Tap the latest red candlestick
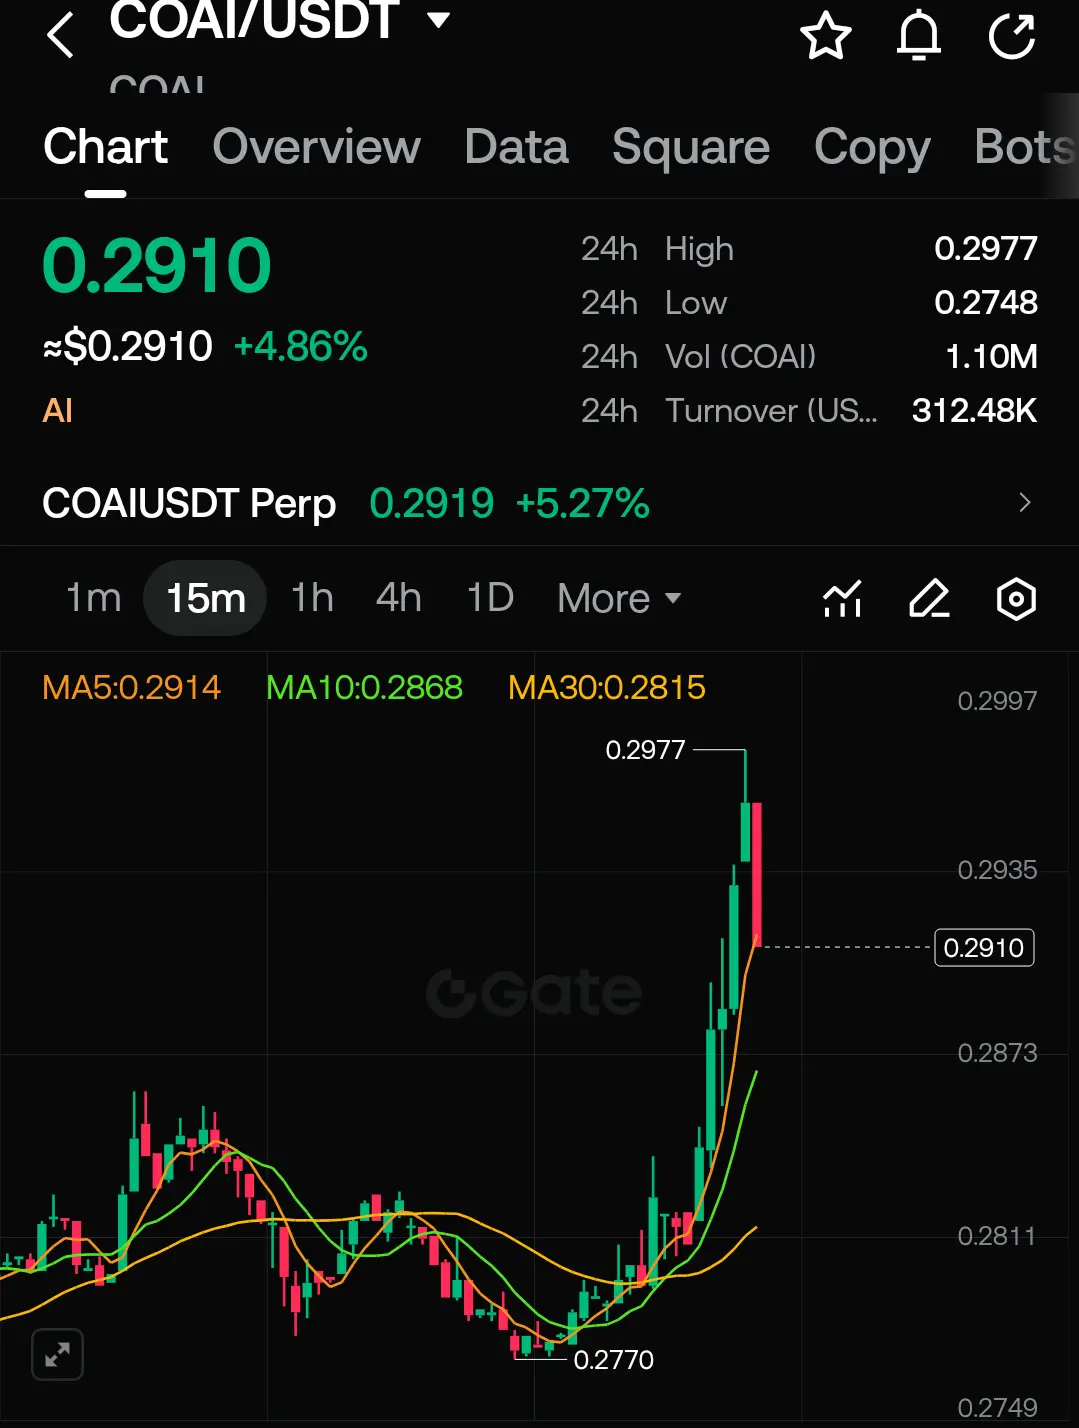Screen dimensions: 1079x1428 [x=757, y=875]
